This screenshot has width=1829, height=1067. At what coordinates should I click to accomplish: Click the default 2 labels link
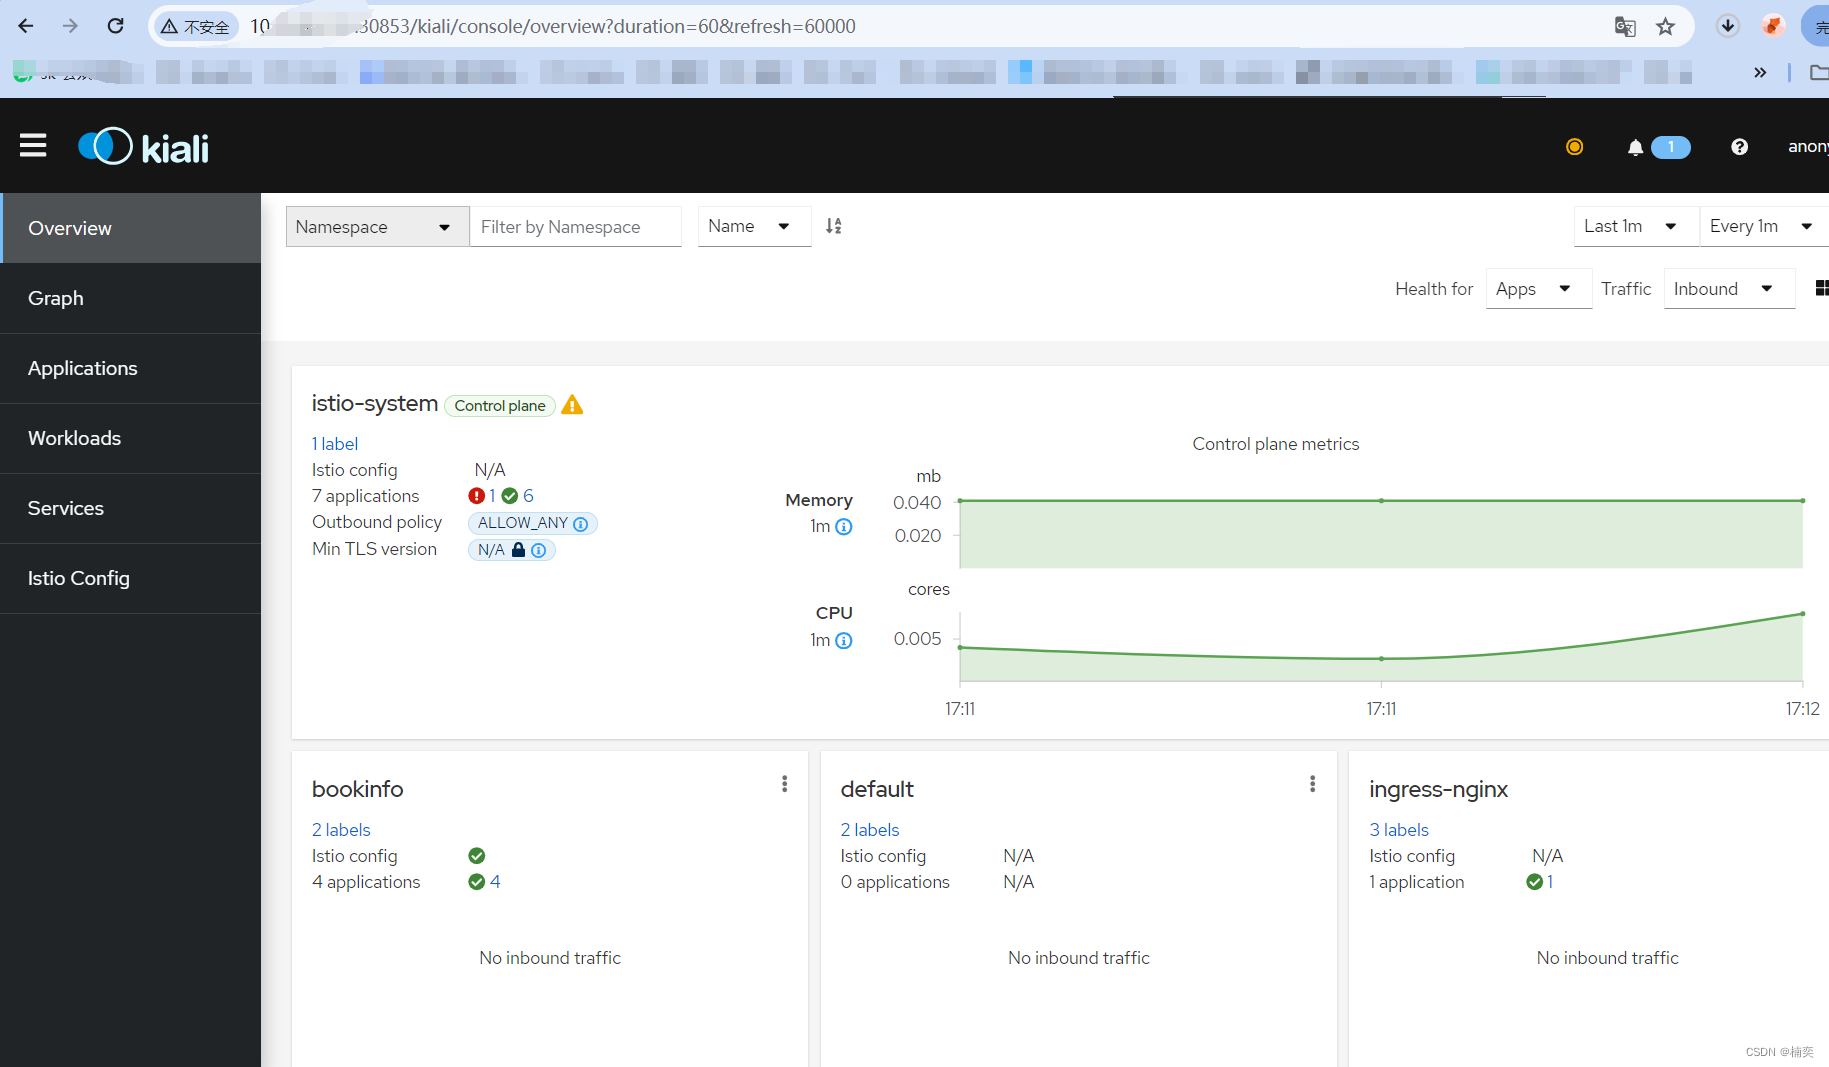click(870, 830)
